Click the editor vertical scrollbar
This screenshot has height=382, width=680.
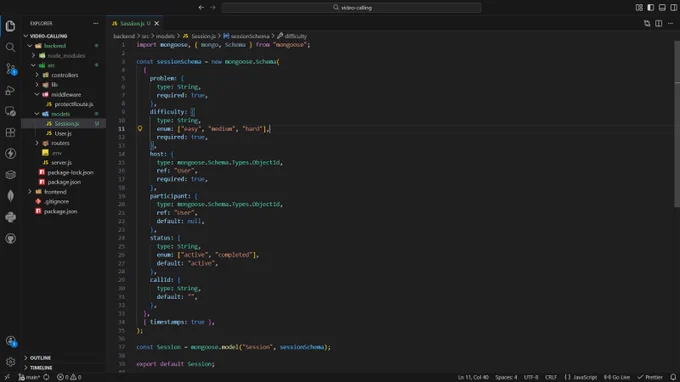pos(677,123)
